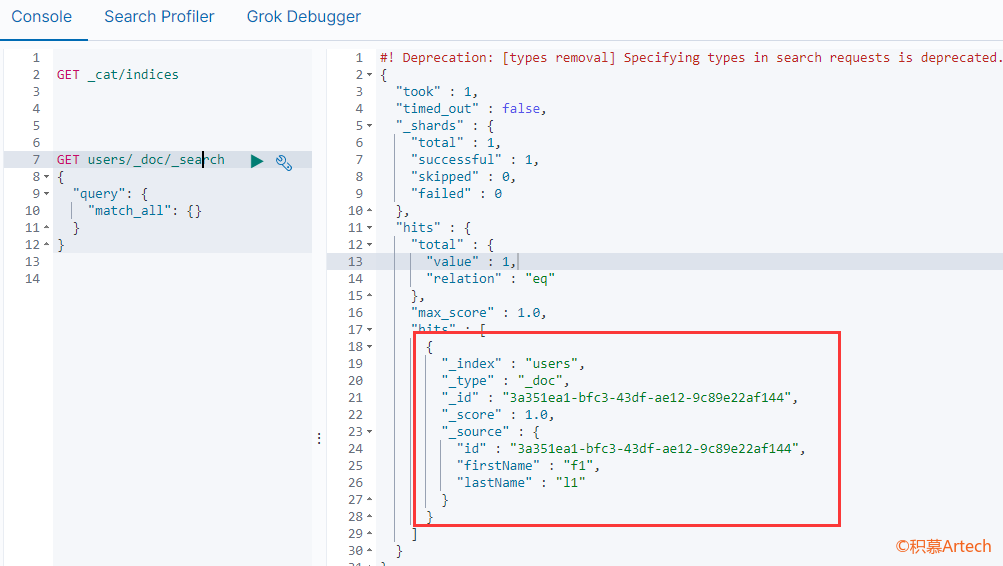Click the "_index" : "users" line
This screenshot has width=1003, height=566.
click(x=513, y=364)
